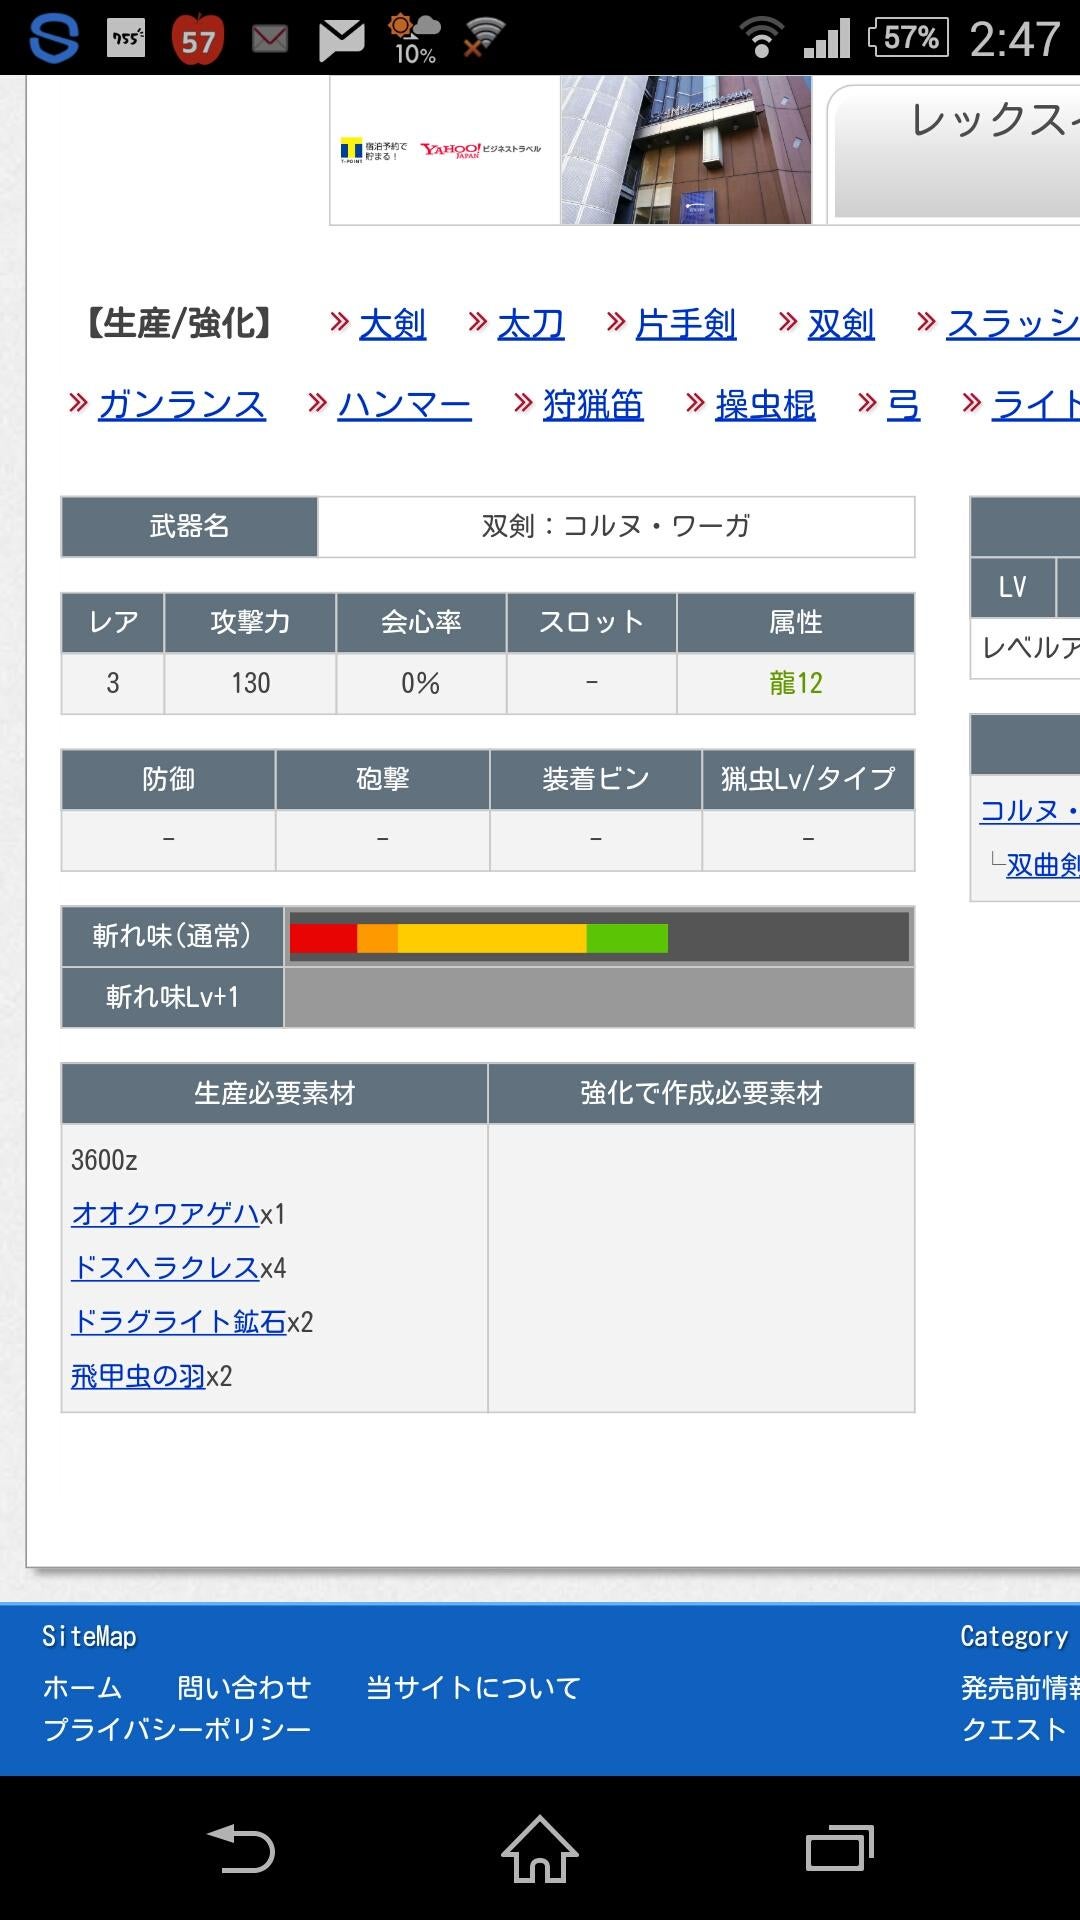Open the ガンランス weapon category link
Image resolution: width=1080 pixels, height=1920 pixels.
[182, 404]
